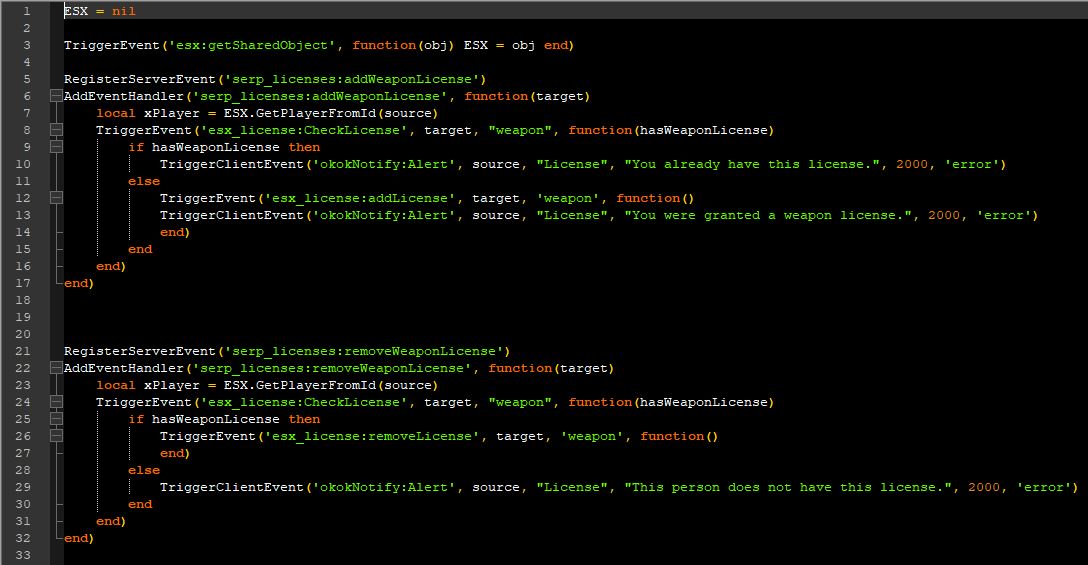This screenshot has width=1088, height=565.
Task: Click 'serp_licenses:addWeaponLicense' string on line 5
Action: pyautogui.click(x=352, y=79)
